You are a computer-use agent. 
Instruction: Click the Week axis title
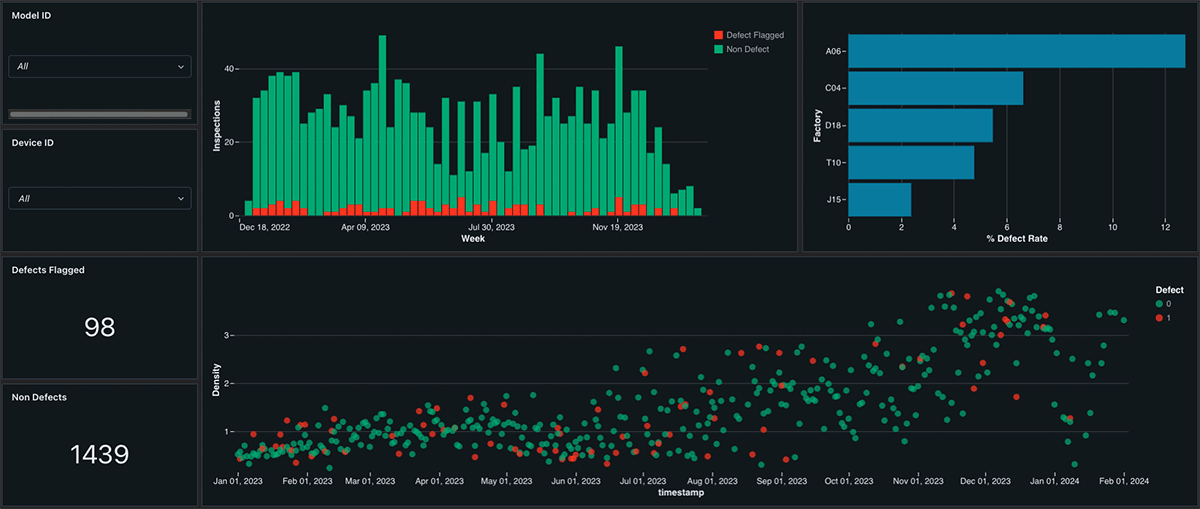[x=474, y=239]
